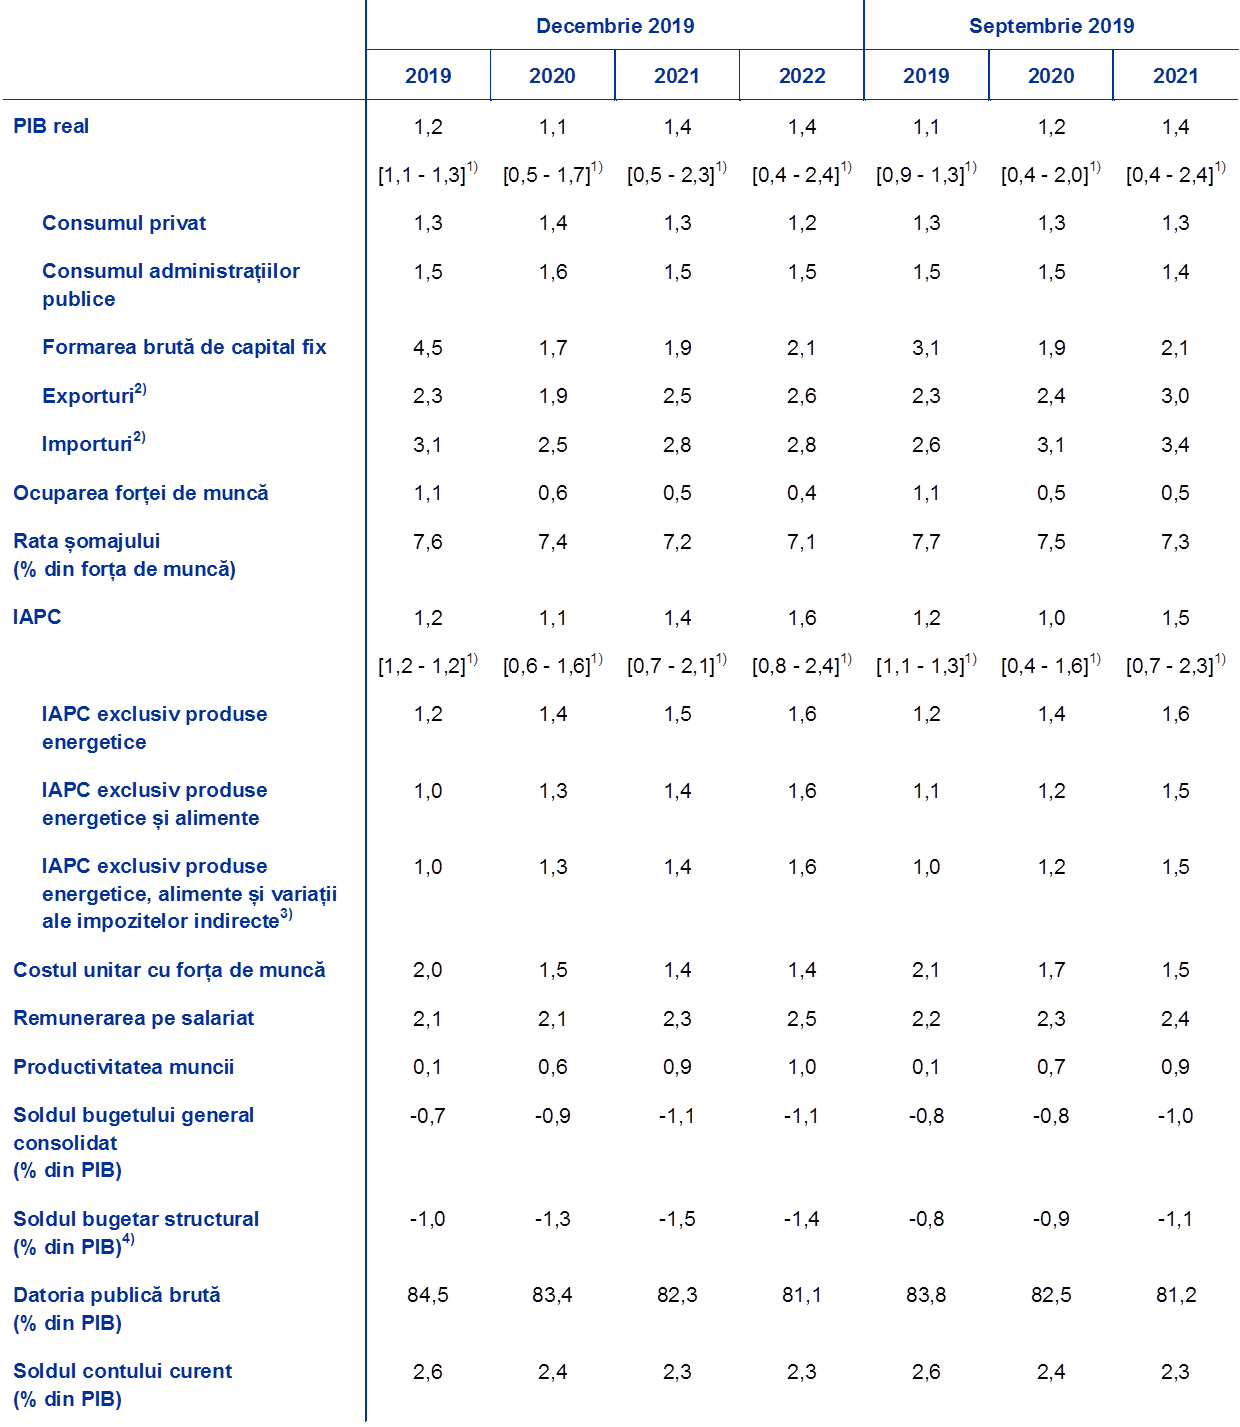Screen dimensions: 1240x1427
Task: Click the Rata șomajului row label
Action: click(x=86, y=541)
